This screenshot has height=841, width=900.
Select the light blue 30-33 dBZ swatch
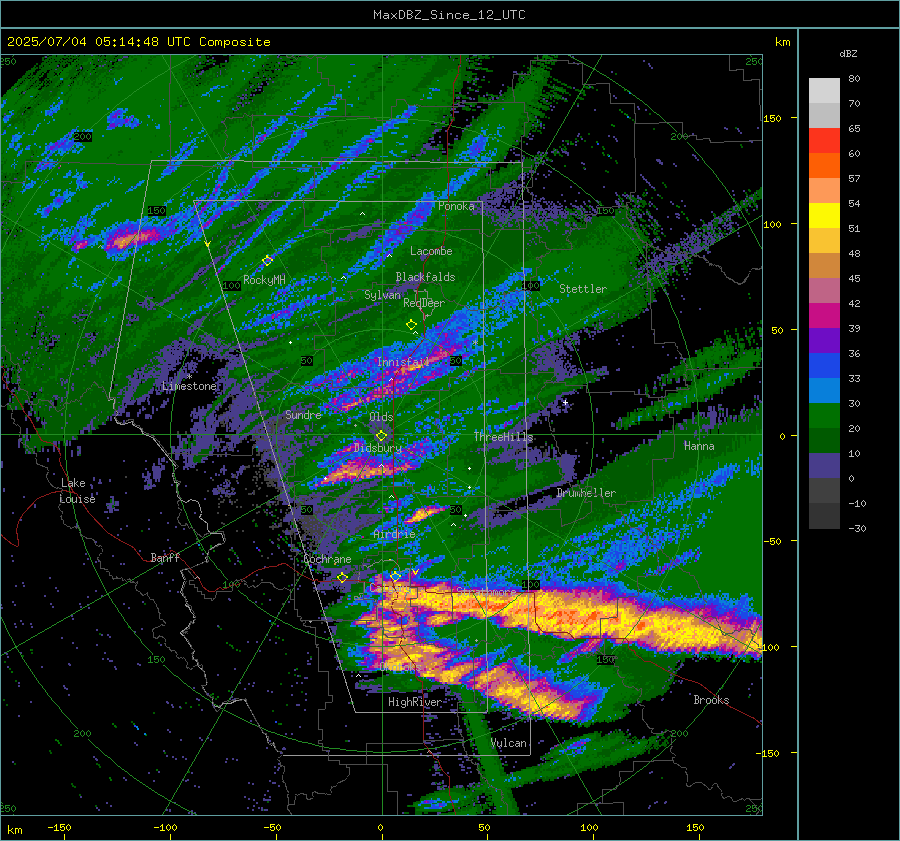(x=824, y=390)
